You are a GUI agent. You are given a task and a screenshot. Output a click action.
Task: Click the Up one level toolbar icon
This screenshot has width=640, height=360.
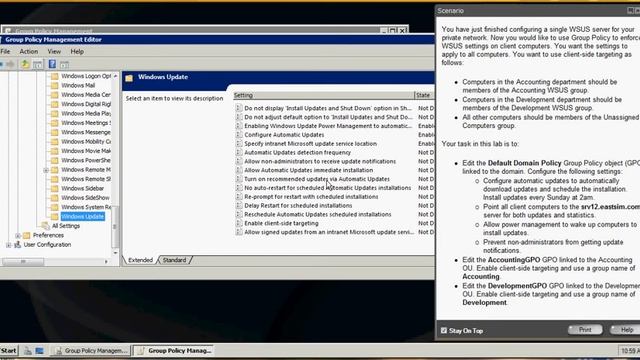pos(25,64)
